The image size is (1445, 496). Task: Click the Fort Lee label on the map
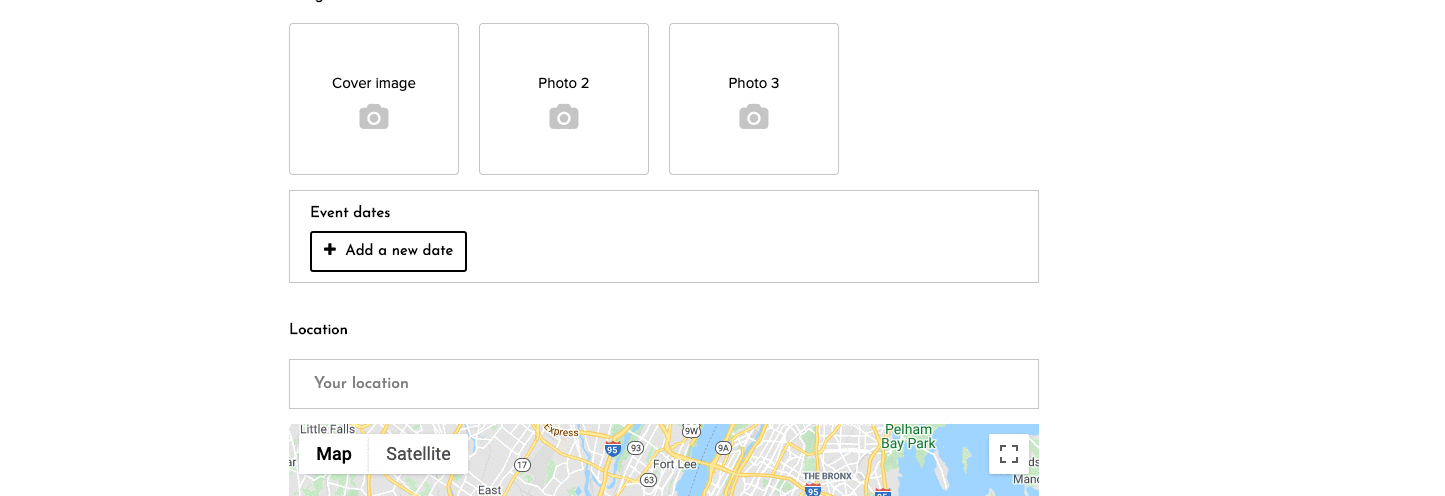(x=675, y=464)
